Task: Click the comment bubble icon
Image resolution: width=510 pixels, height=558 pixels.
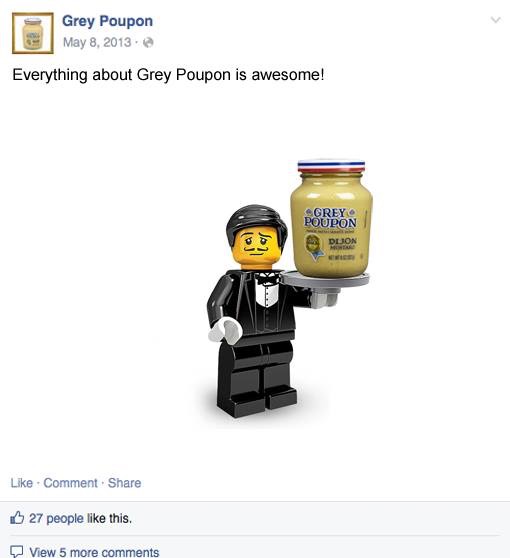Action: 17,552
